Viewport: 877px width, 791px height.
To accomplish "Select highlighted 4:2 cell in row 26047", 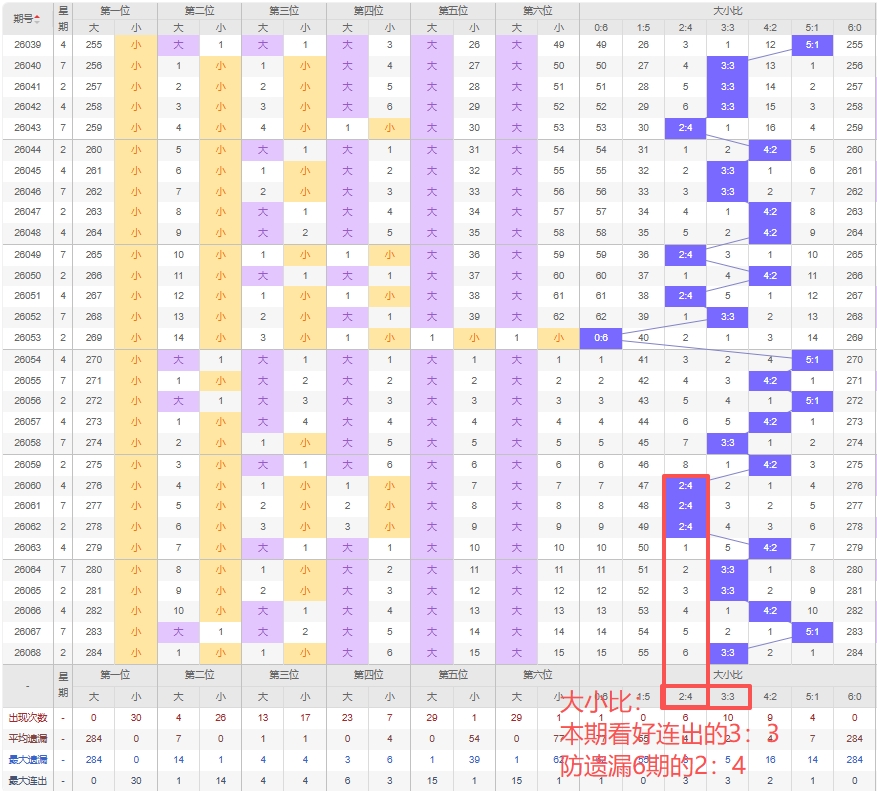I will tap(770, 212).
